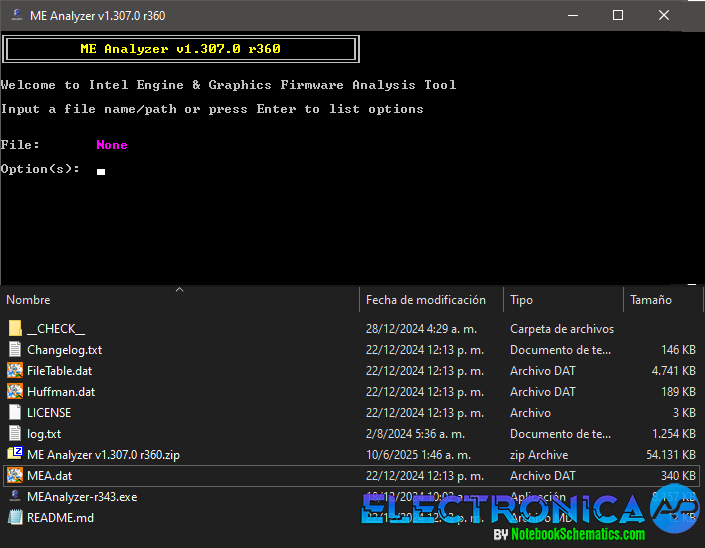Select ME Analyzer v1.307.0 r360.zip file name
Screen dimensions: 705x548
pyautogui.click(x=103, y=455)
